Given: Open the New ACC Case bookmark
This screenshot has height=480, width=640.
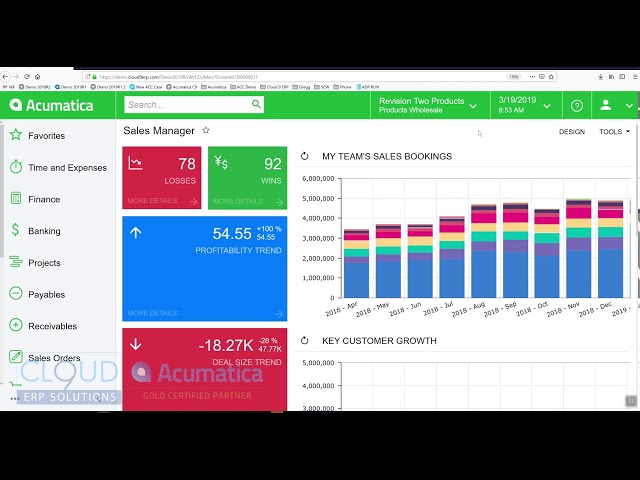Looking at the screenshot, I should [146, 87].
